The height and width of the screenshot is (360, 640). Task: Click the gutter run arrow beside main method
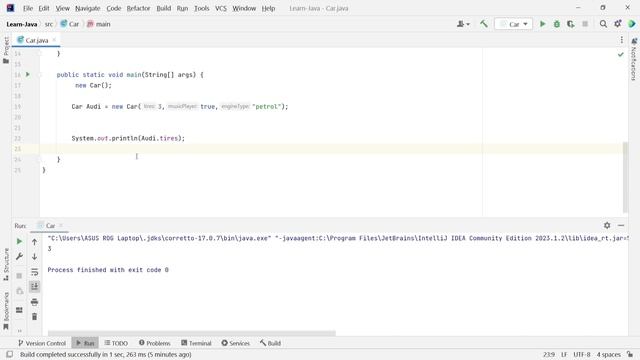28,74
